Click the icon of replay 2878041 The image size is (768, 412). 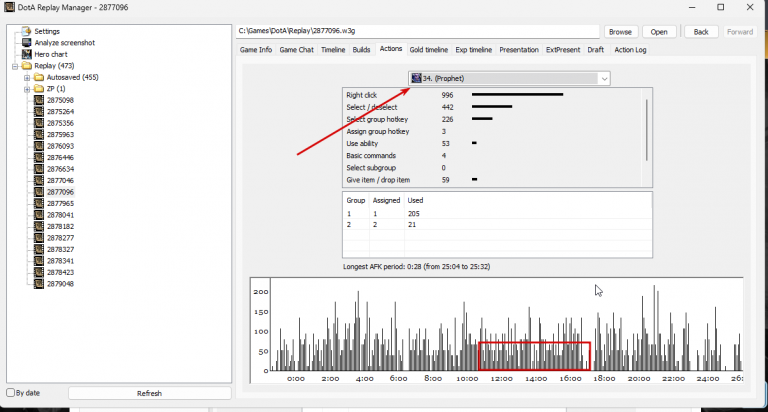pyautogui.click(x=39, y=215)
